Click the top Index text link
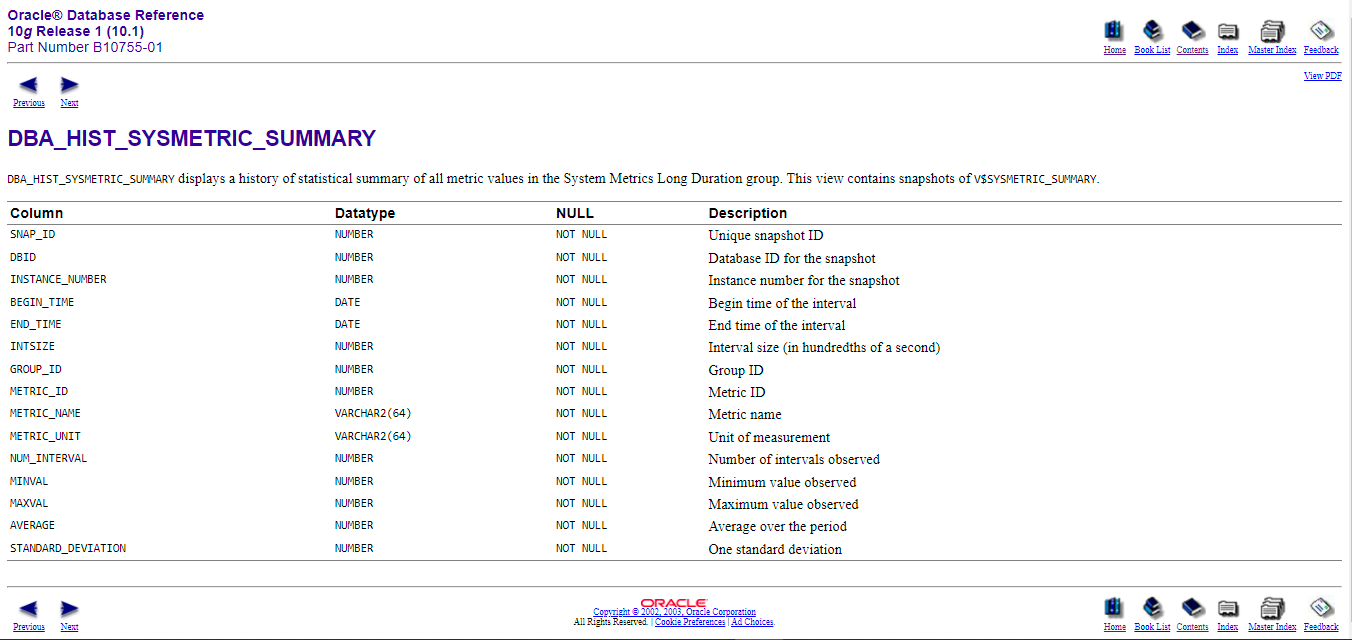Viewport: 1352px width, 640px height. pyautogui.click(x=1228, y=50)
